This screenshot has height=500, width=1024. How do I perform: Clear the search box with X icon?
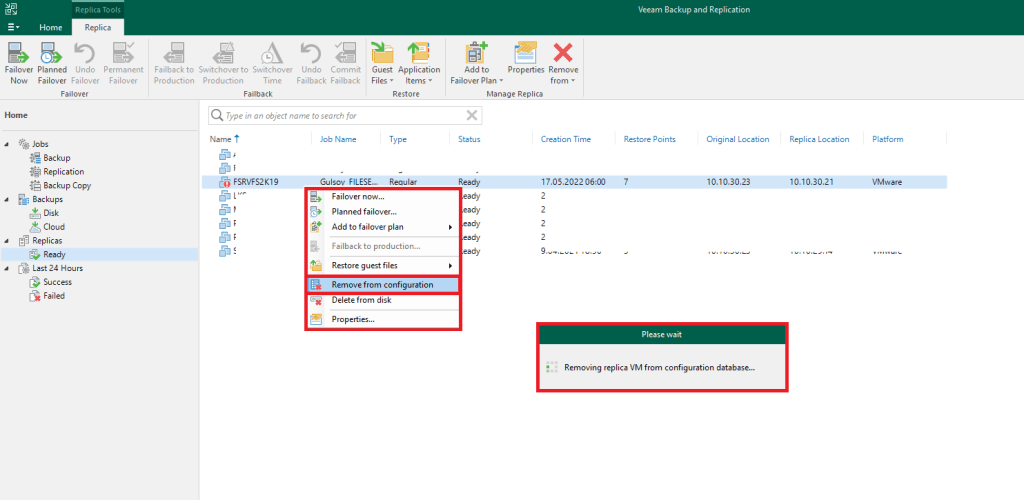pyautogui.click(x=473, y=116)
